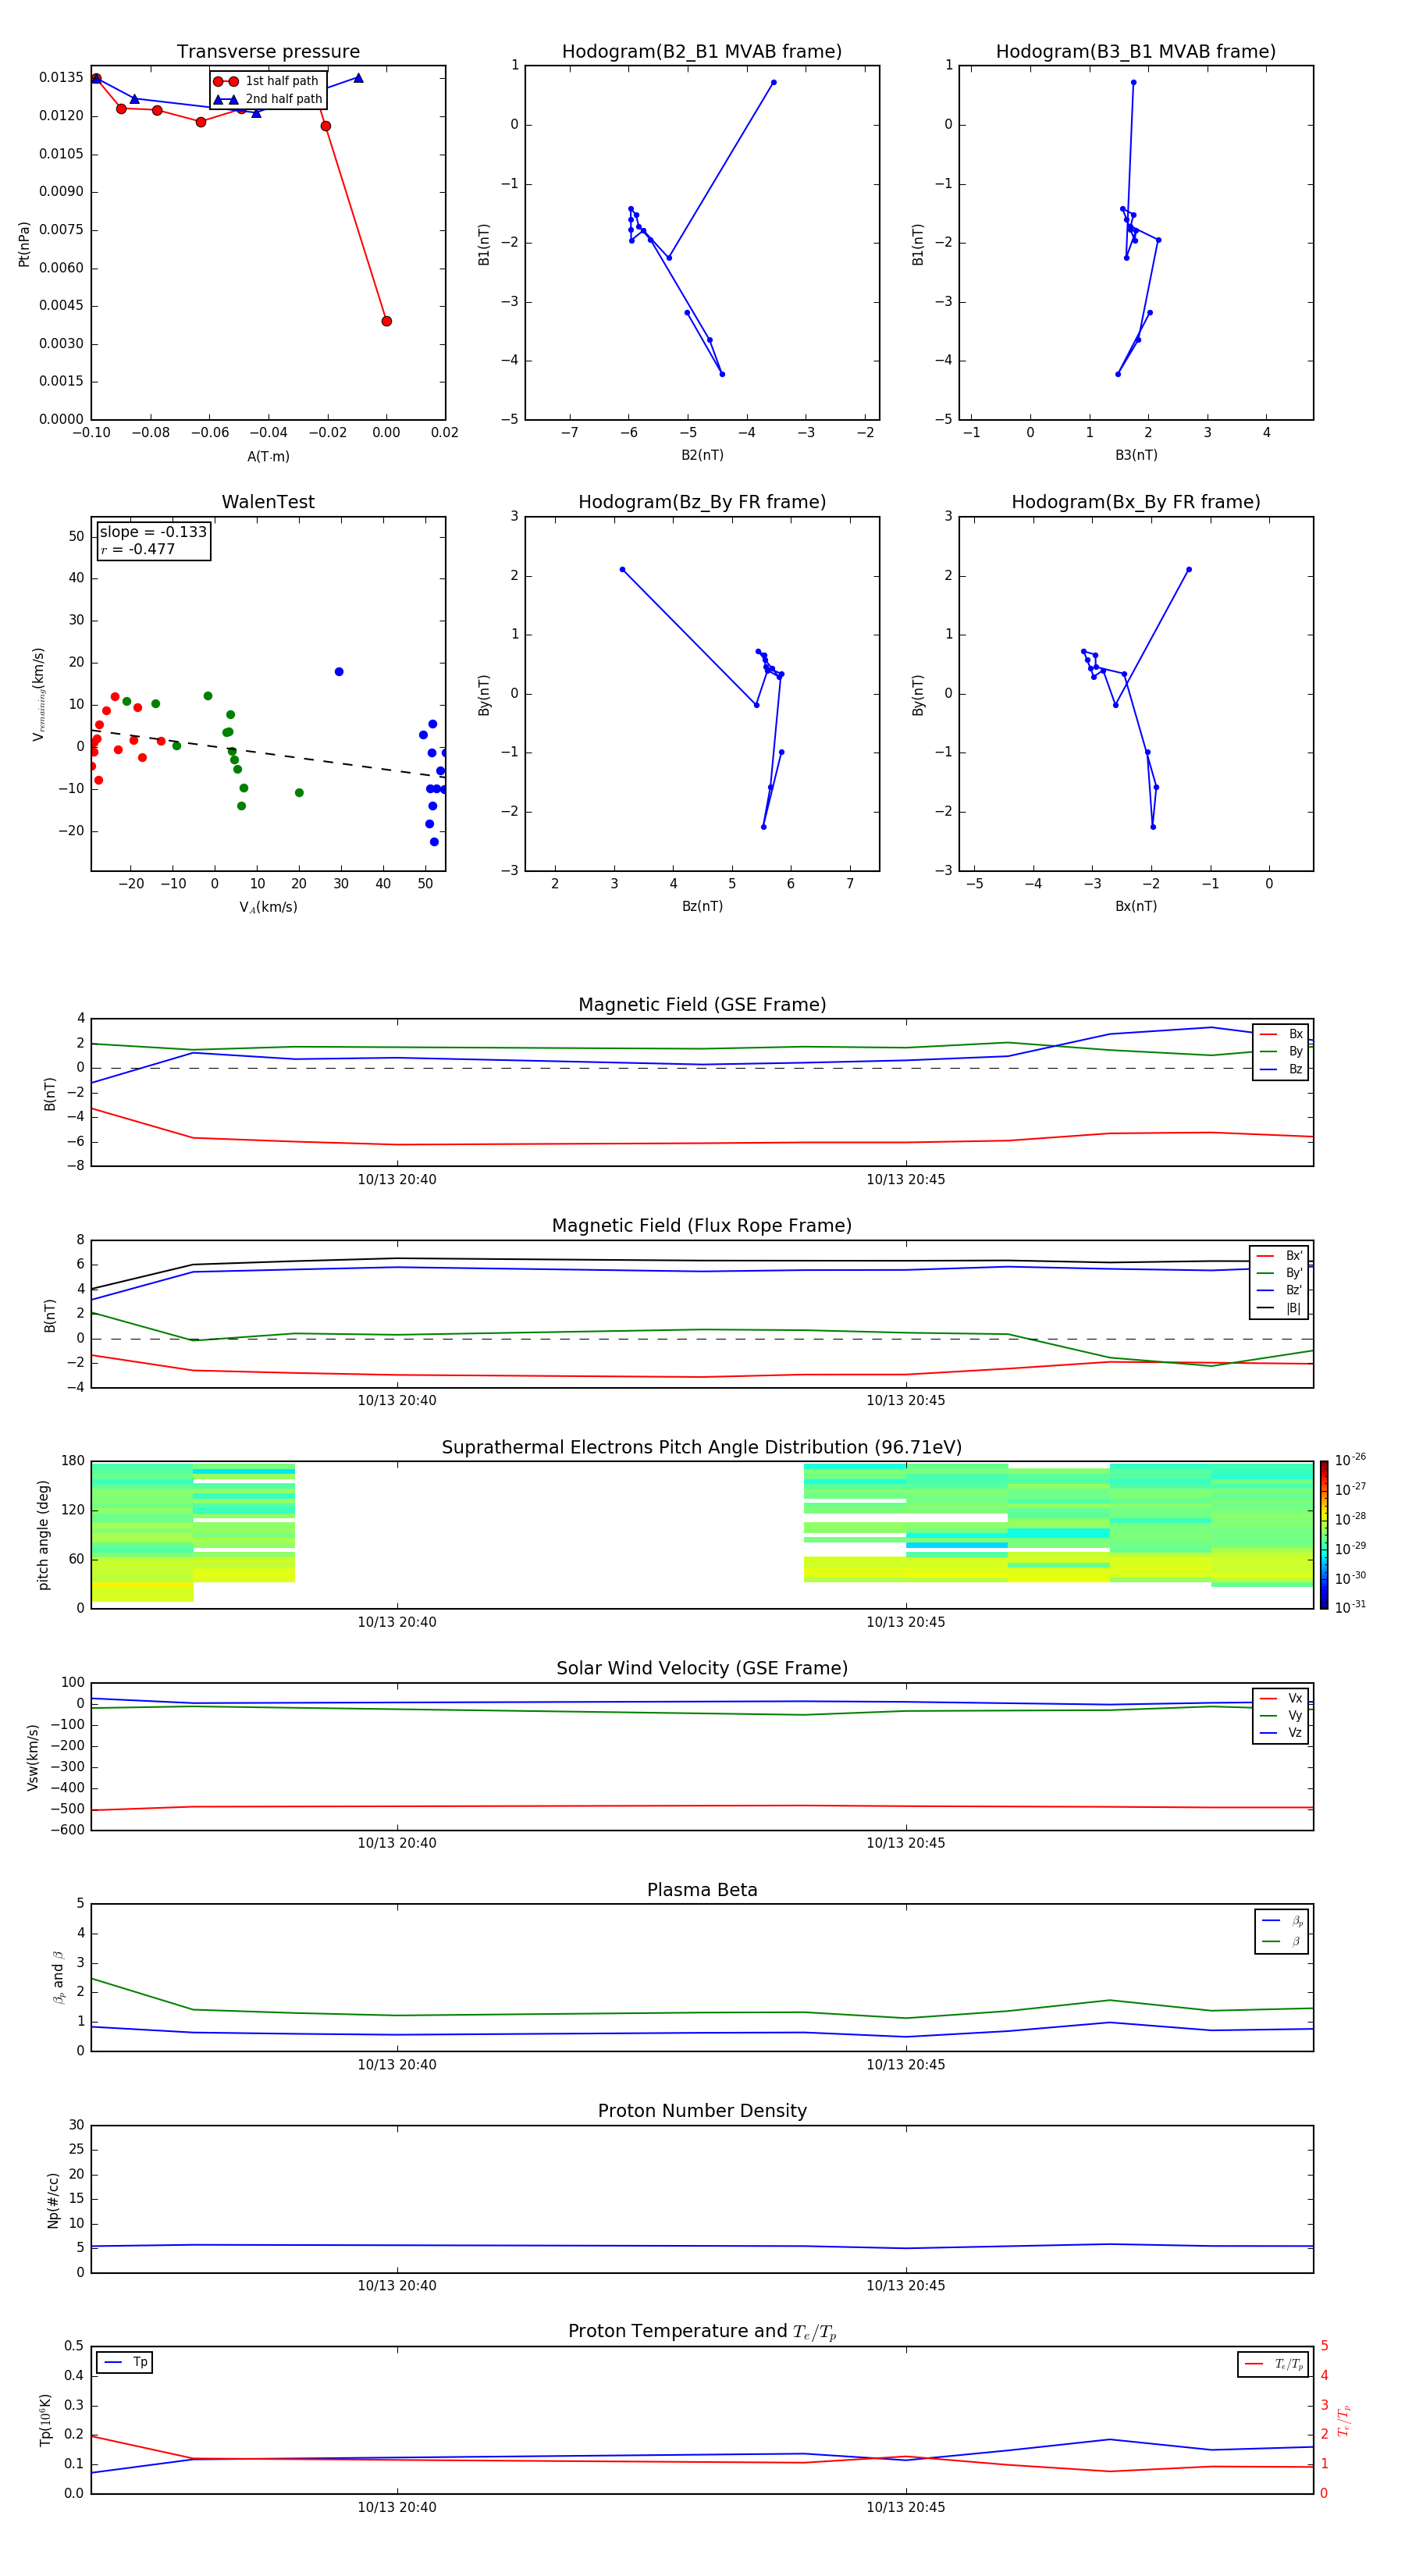Click the isolated blue point near VA 30 in WalenTest
The image size is (1405, 2576).
pyautogui.click(x=339, y=672)
